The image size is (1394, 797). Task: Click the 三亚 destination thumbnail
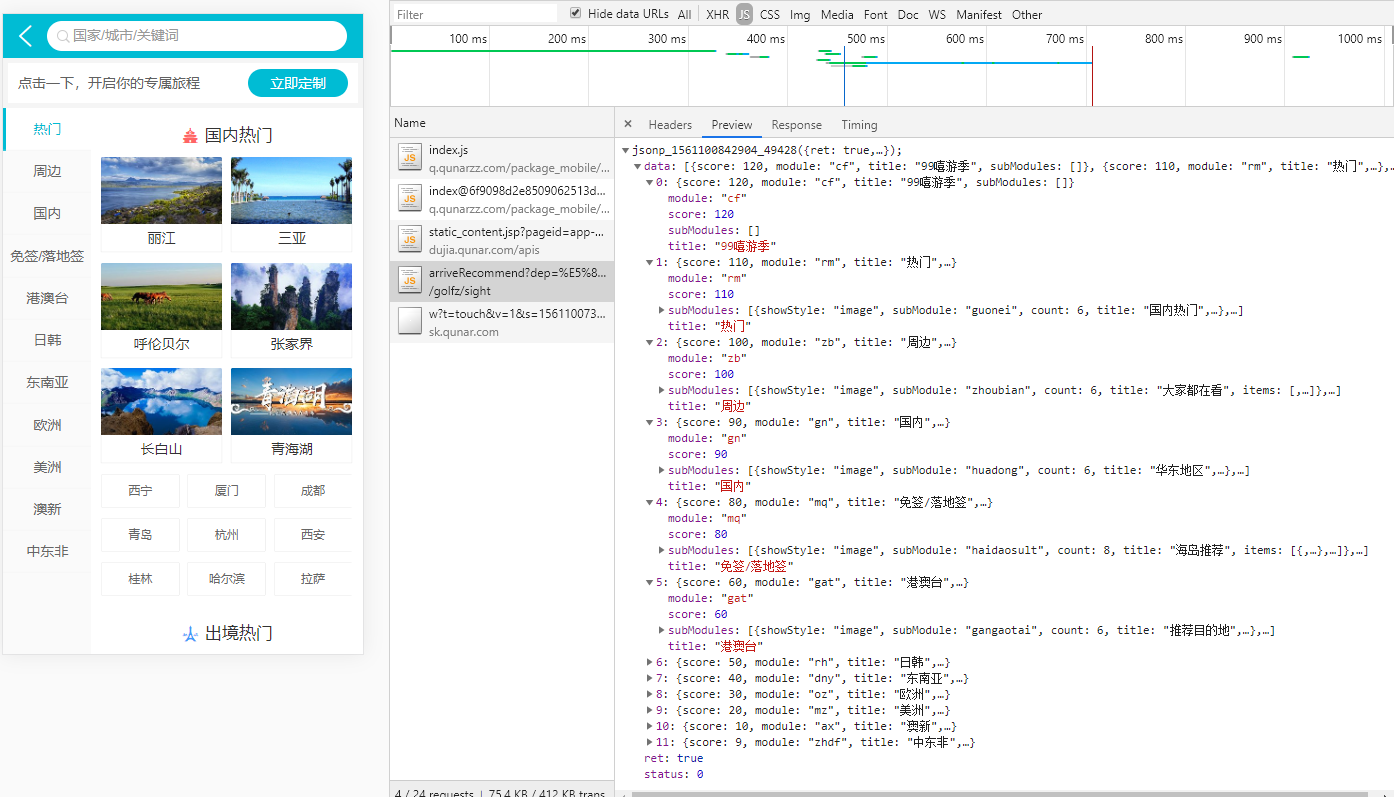pos(291,191)
